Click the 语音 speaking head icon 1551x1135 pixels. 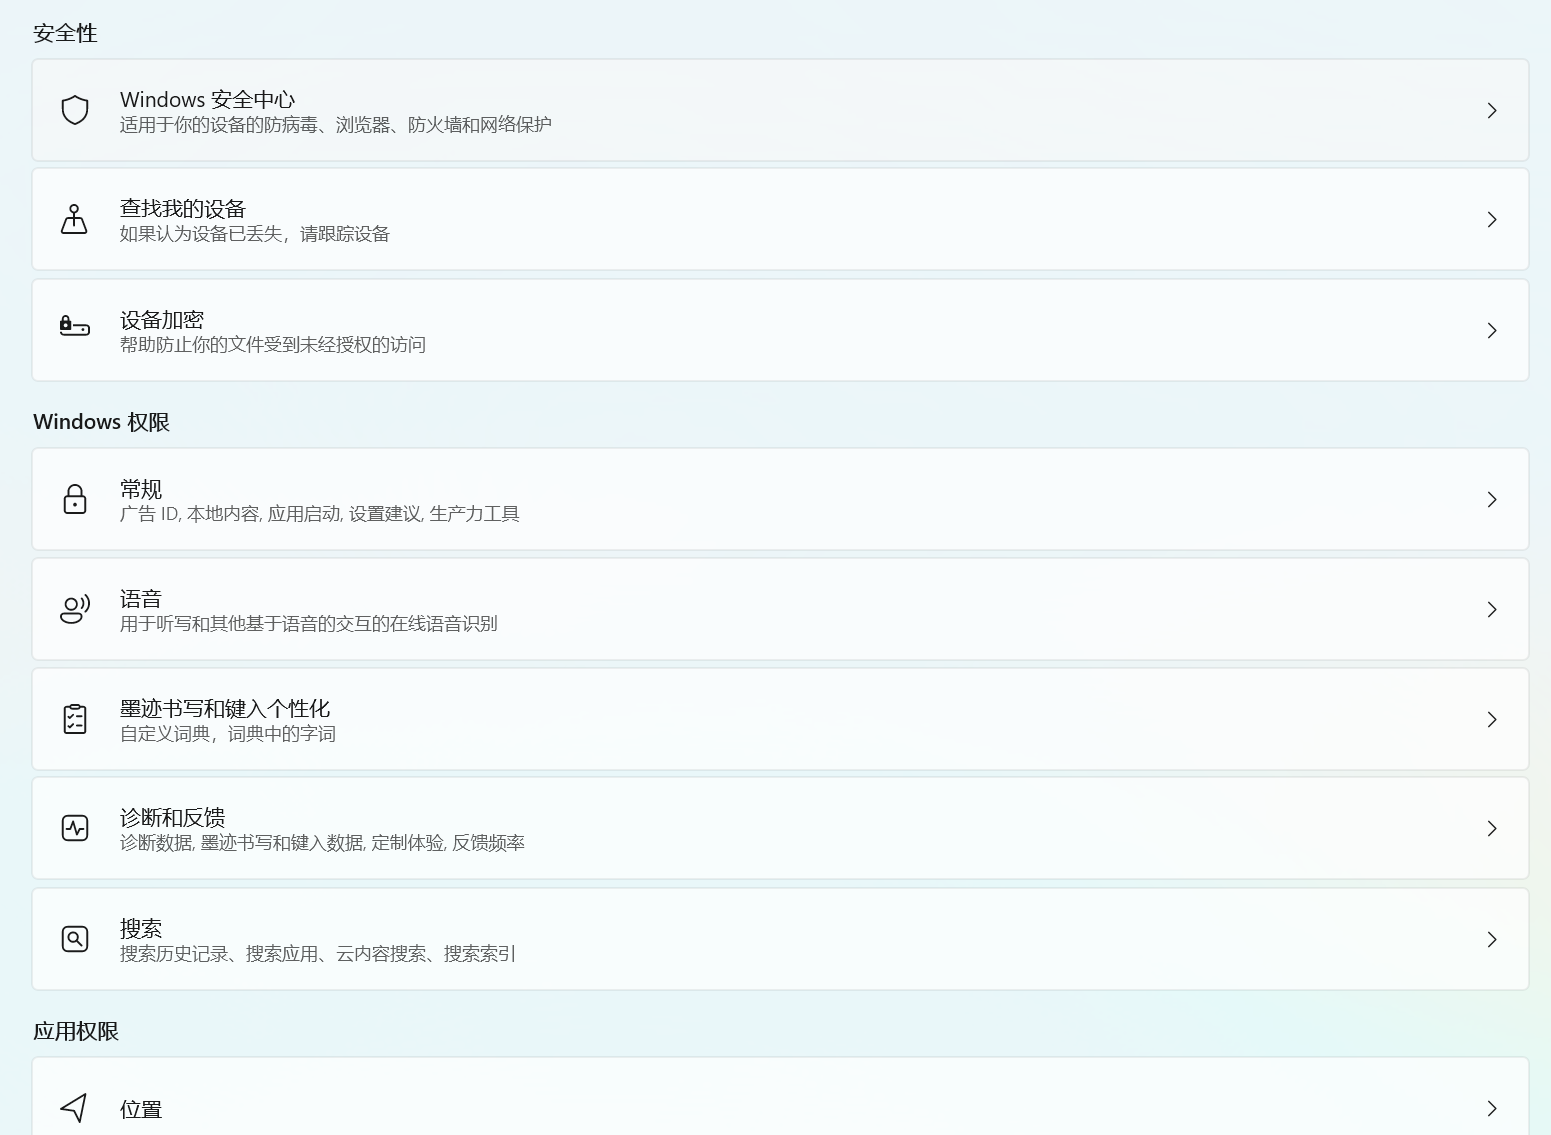coord(75,609)
